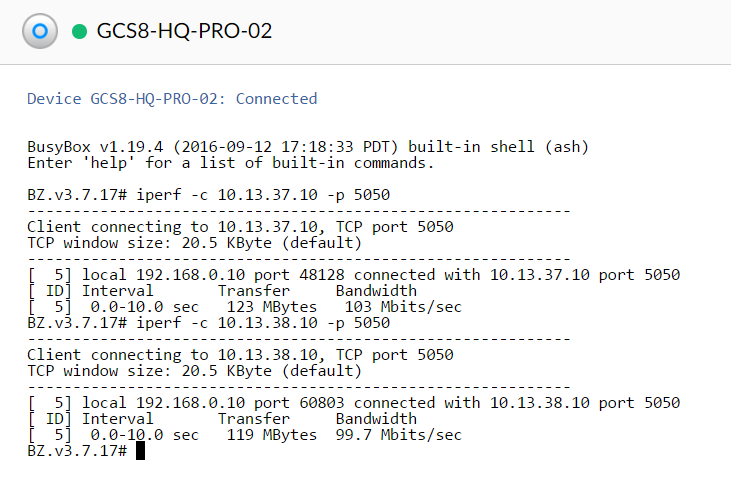Click the last BZ.v3.7.17# prompt
The image size is (731, 495).
pos(77,451)
